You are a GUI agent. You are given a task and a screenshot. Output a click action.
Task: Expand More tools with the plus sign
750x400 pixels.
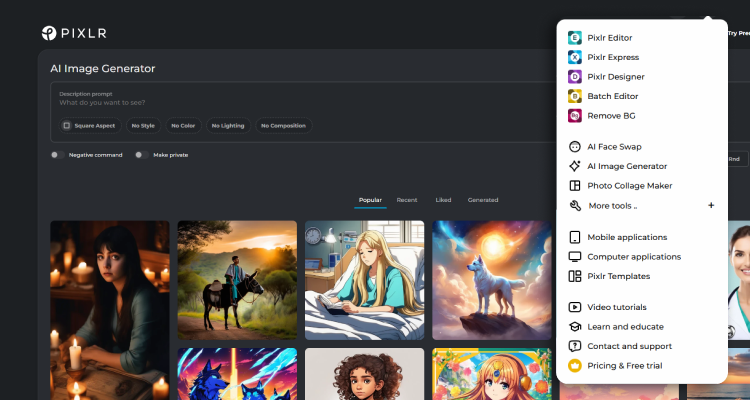tap(711, 206)
